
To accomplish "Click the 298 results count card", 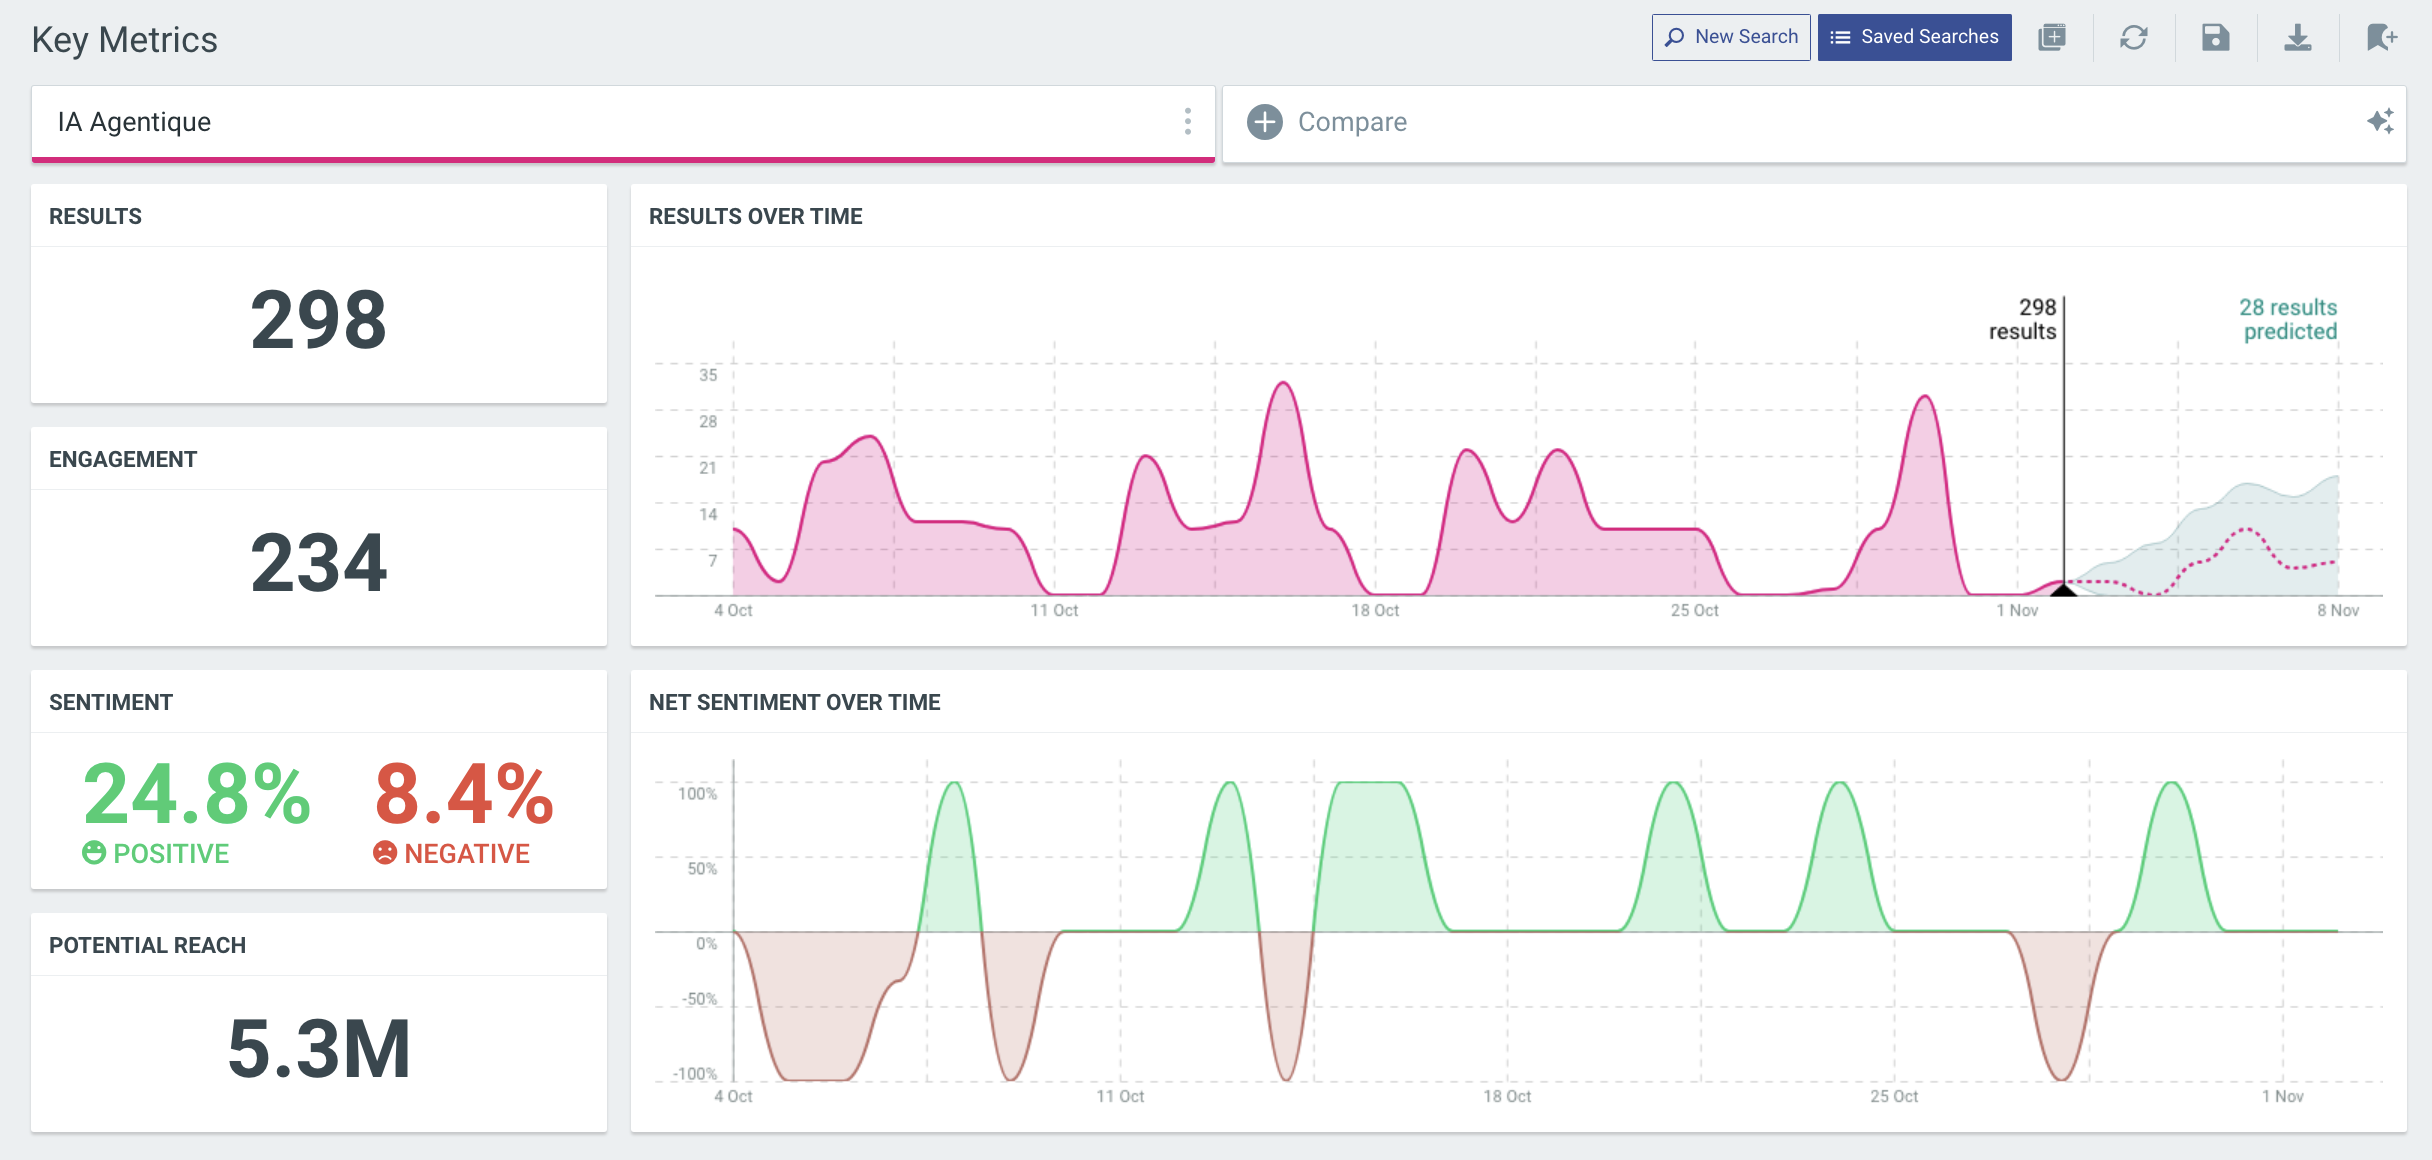I will tap(318, 320).
